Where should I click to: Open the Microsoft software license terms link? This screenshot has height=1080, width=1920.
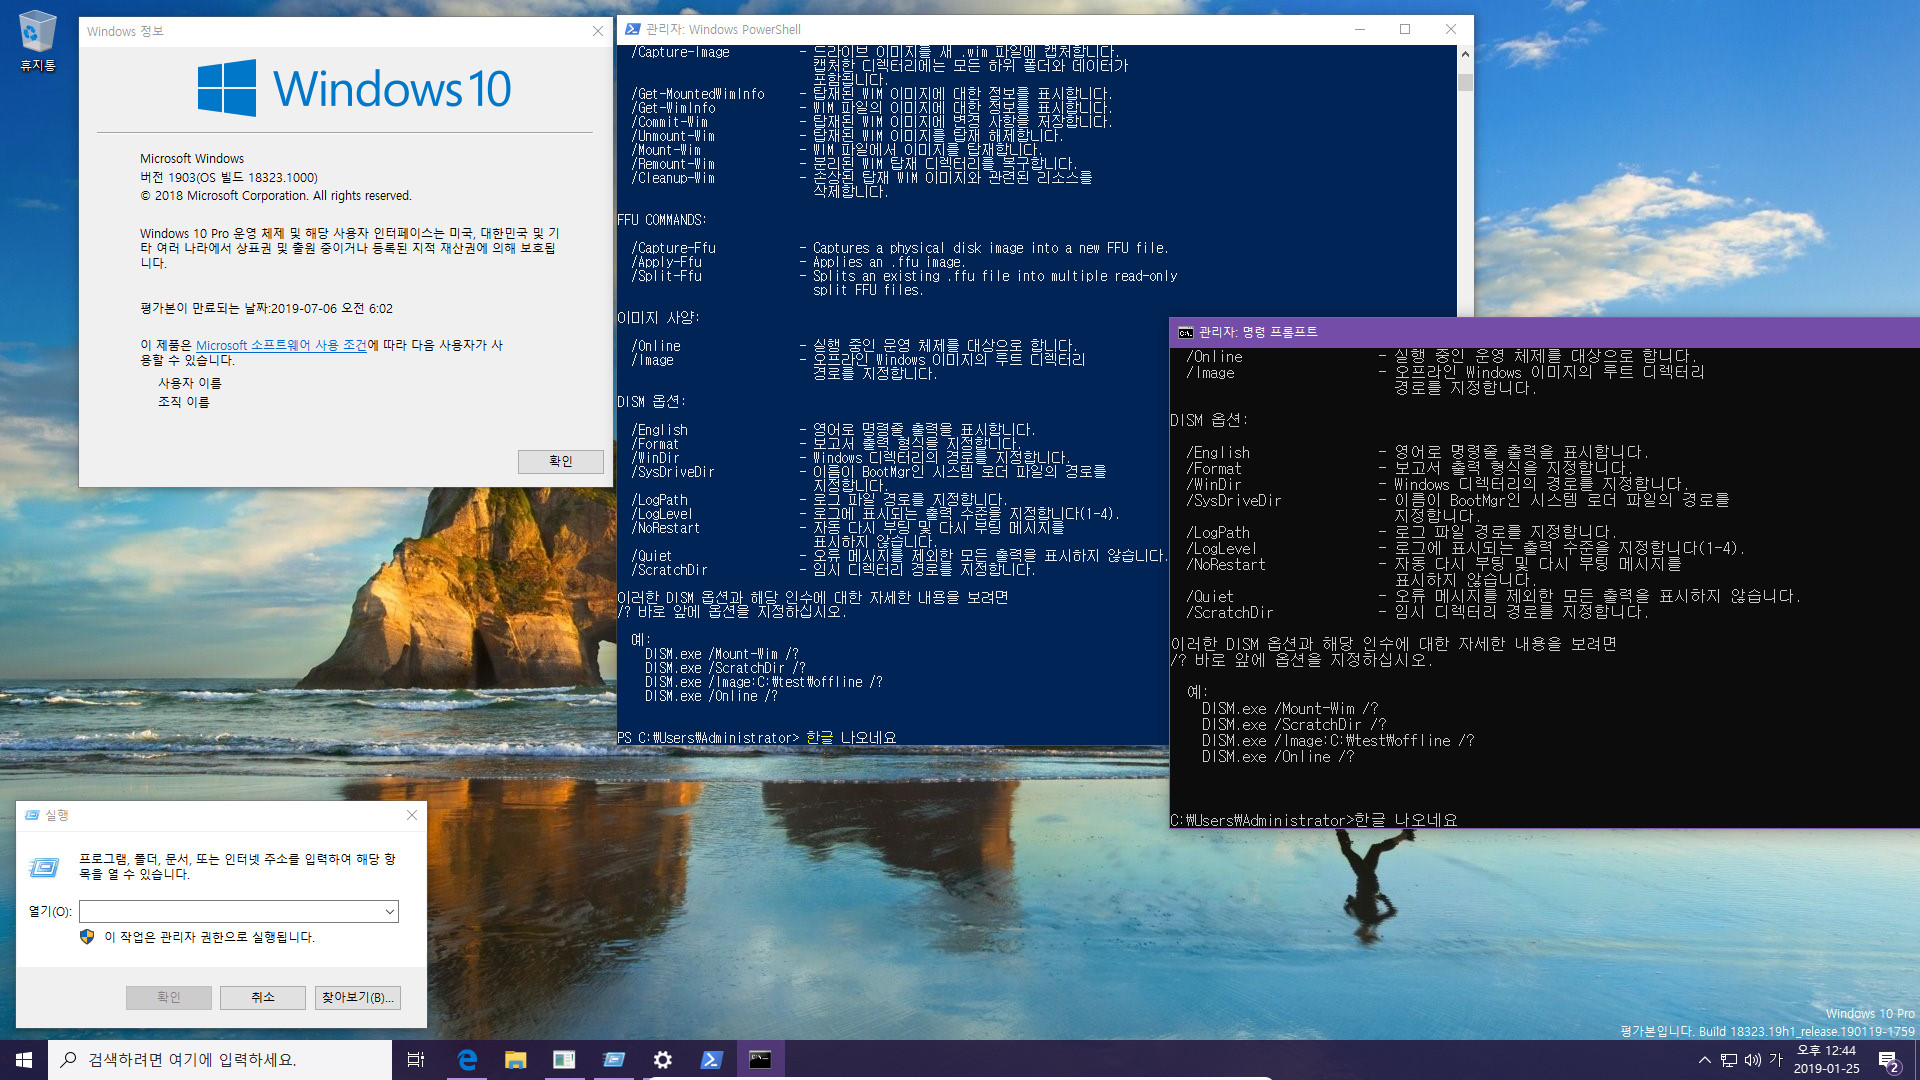[x=281, y=345]
